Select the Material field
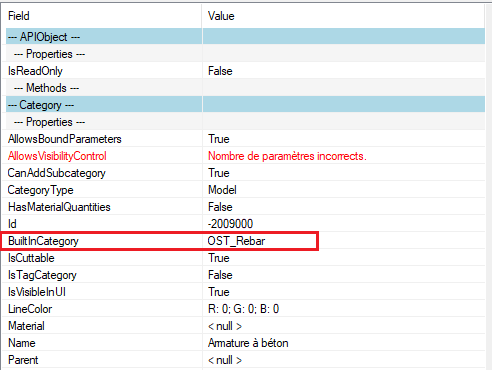494x374 pixels. (x=26, y=326)
